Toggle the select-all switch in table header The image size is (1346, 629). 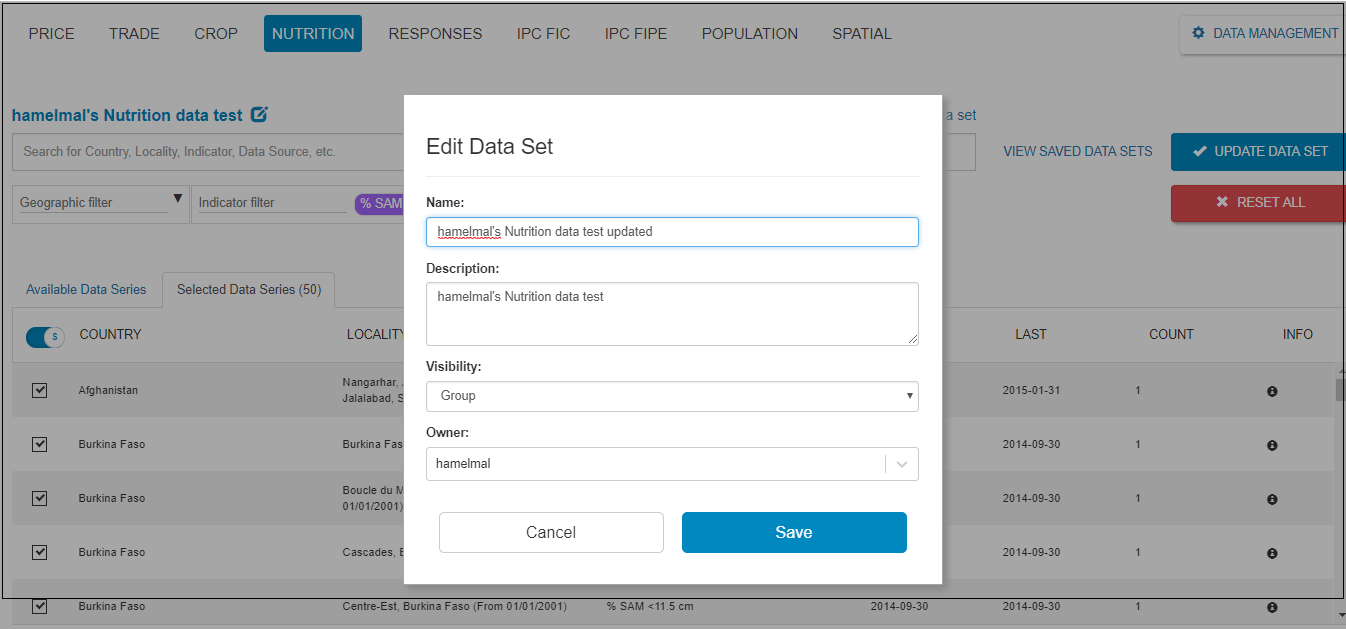pos(44,337)
